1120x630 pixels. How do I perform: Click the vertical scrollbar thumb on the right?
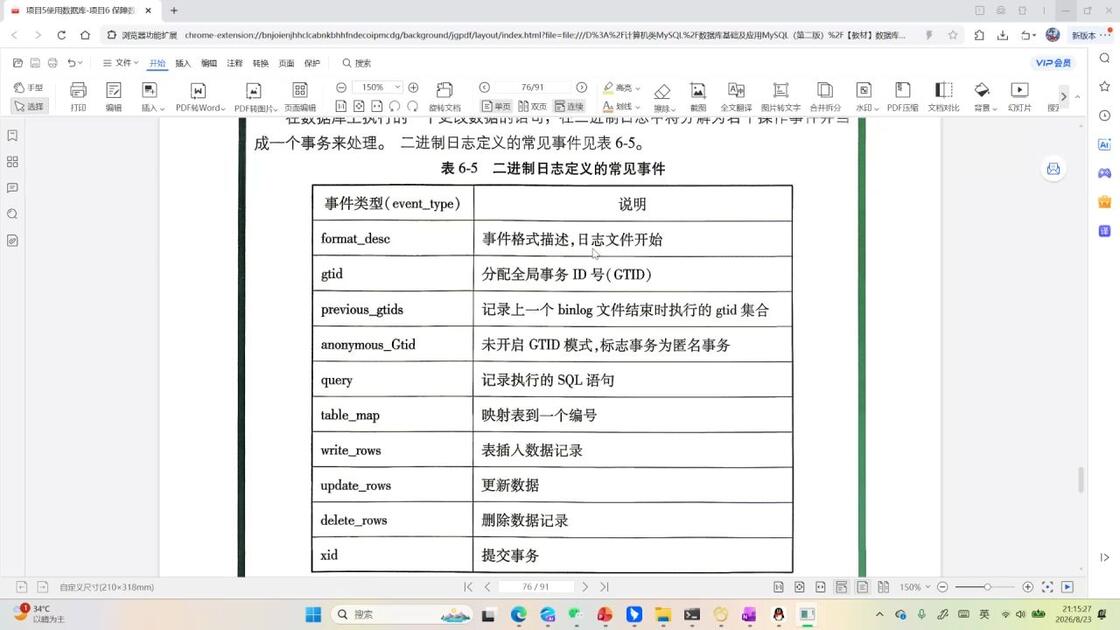(1081, 479)
